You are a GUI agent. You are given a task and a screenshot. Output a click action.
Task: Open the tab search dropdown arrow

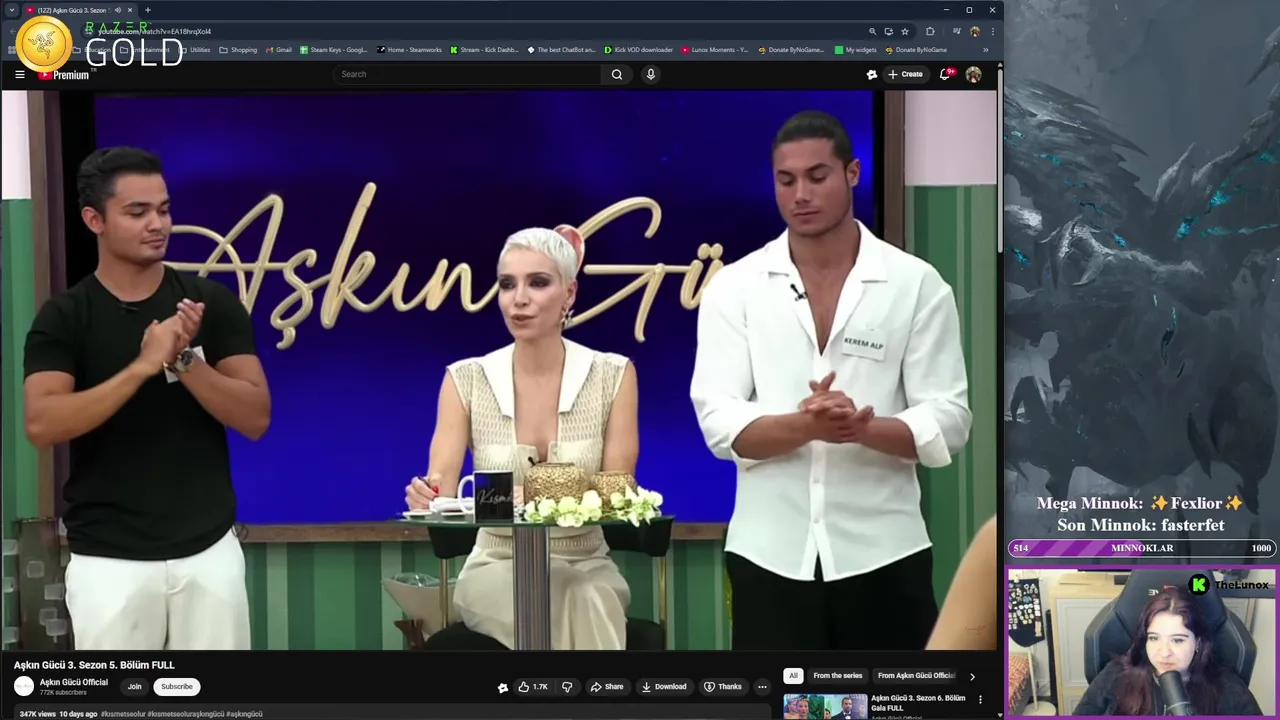pyautogui.click(x=12, y=10)
